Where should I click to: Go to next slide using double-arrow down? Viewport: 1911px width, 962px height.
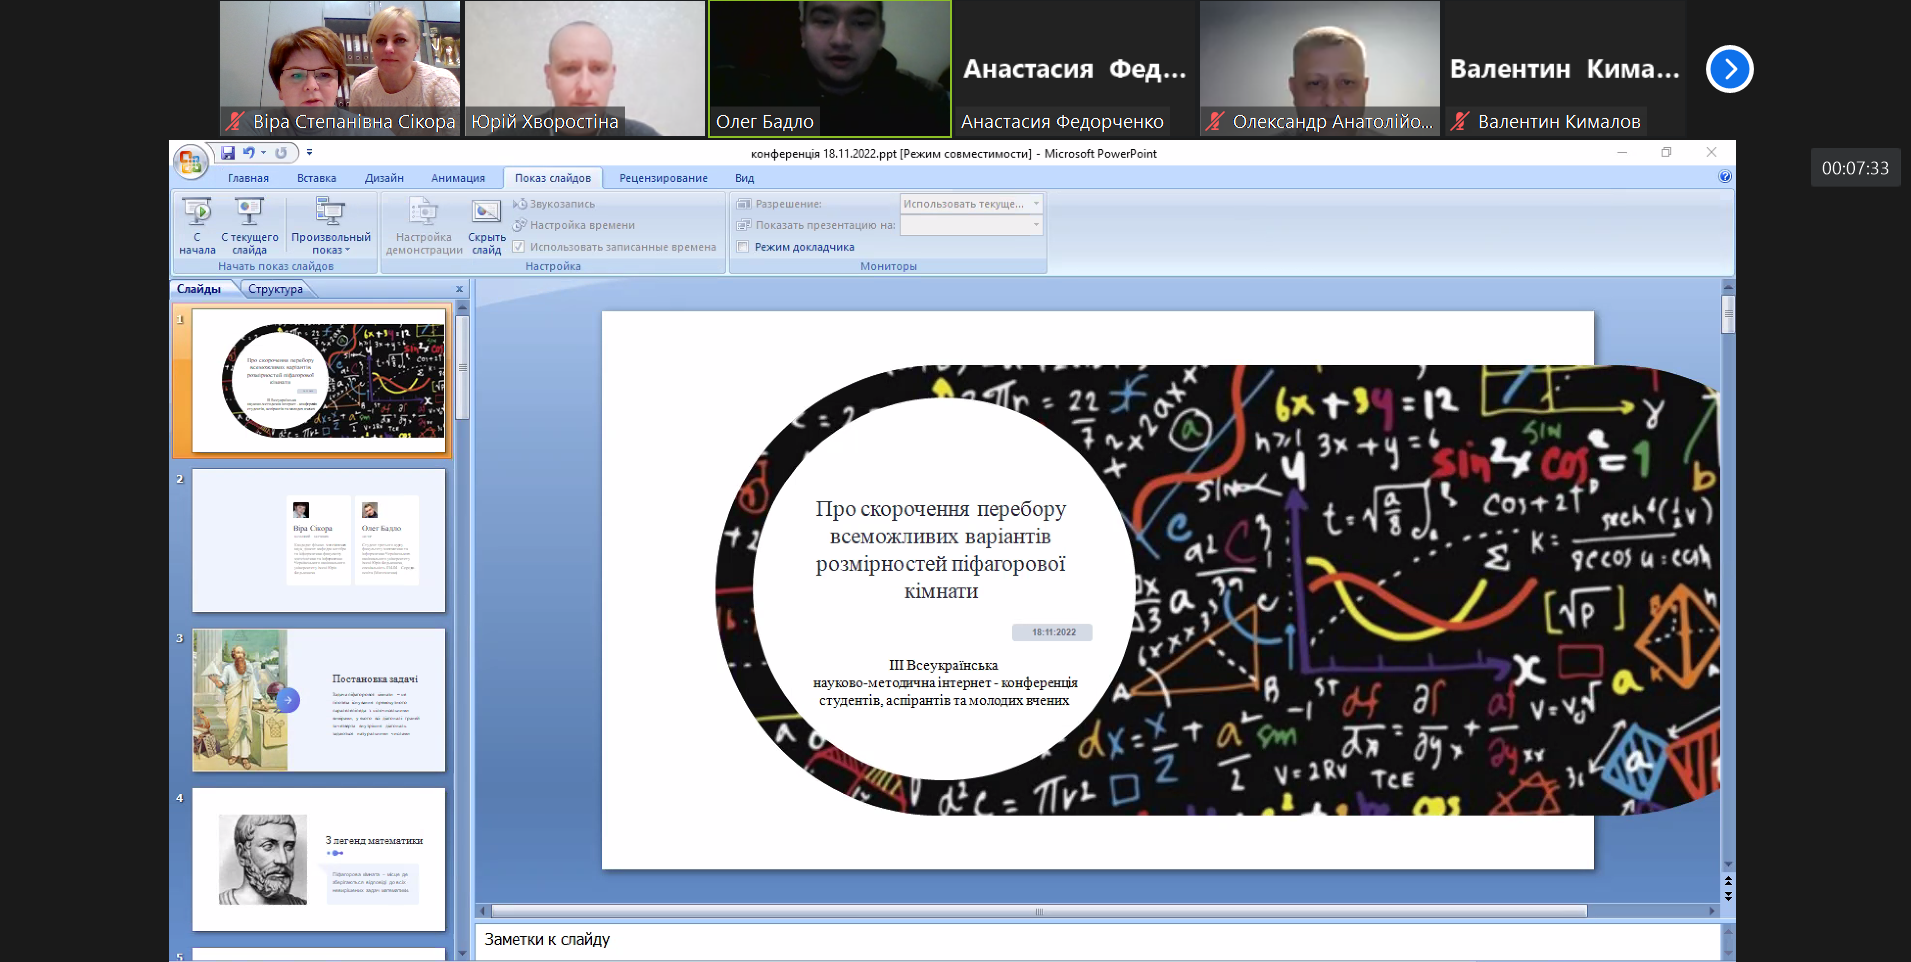(1728, 895)
